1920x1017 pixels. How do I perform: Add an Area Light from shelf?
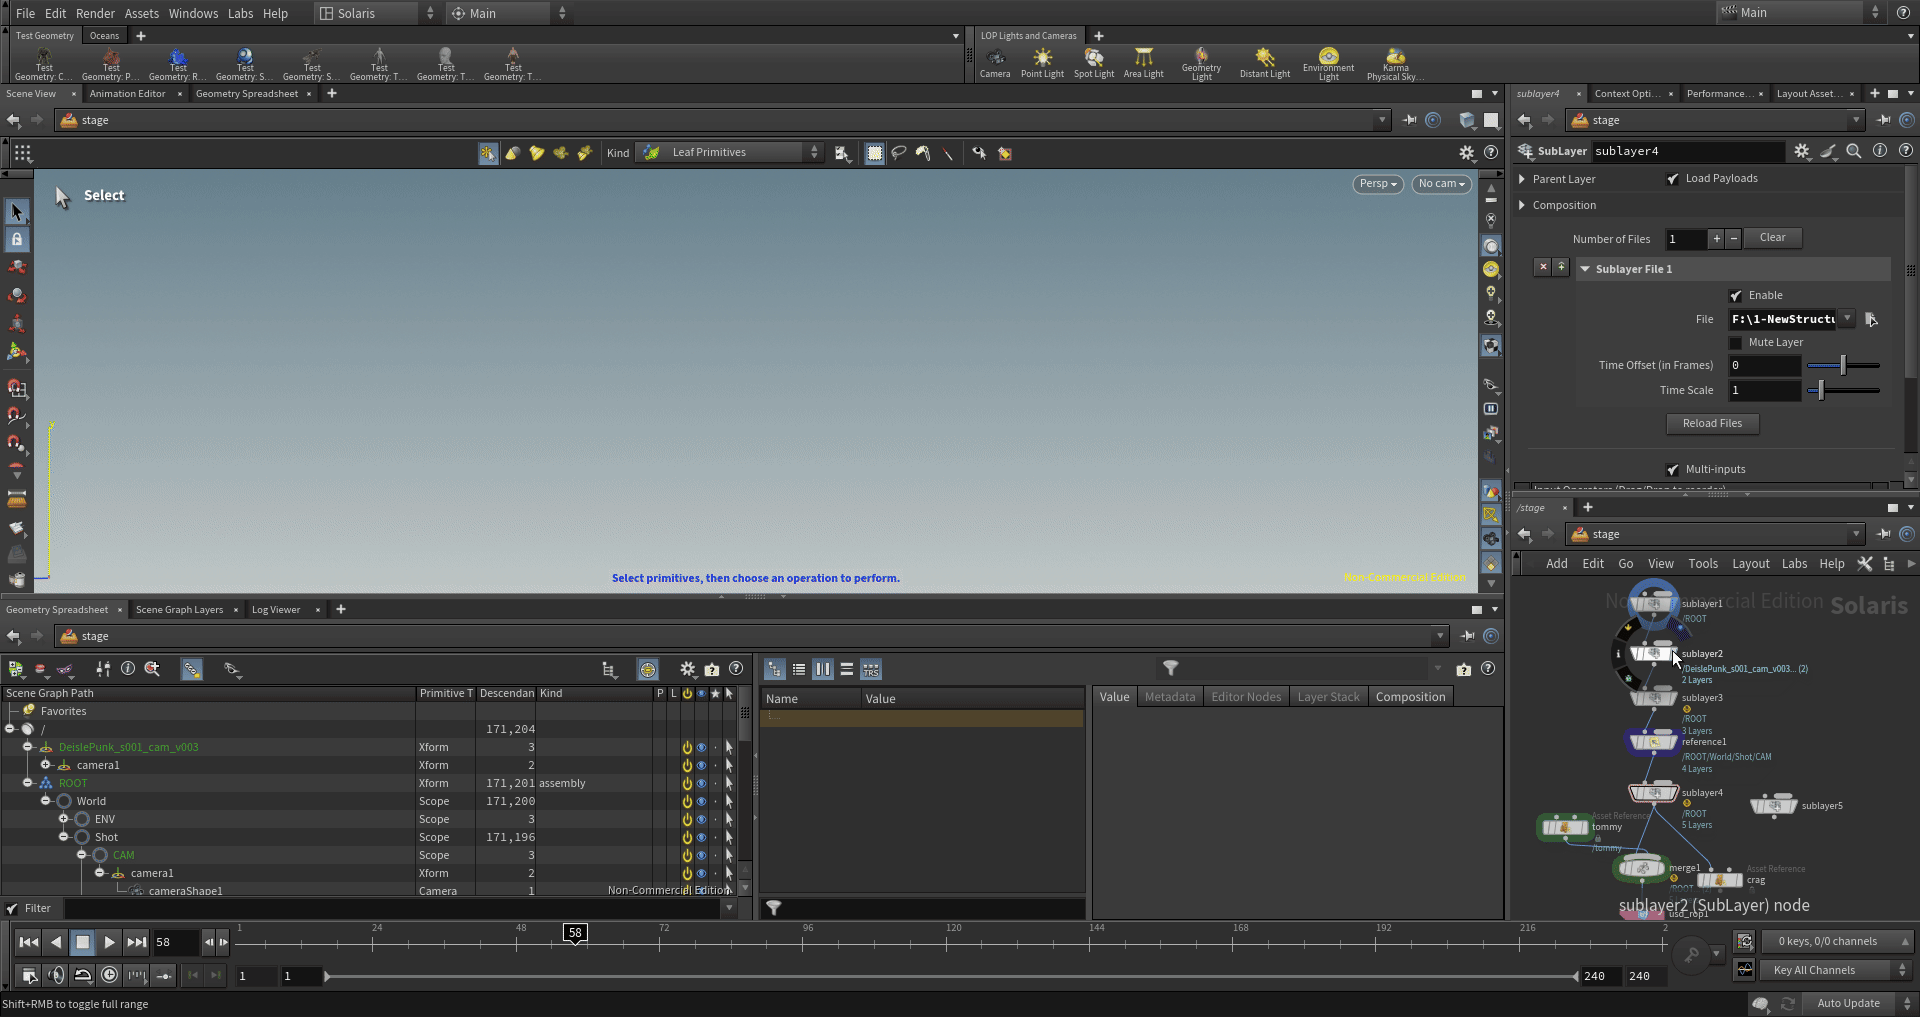pyautogui.click(x=1143, y=63)
